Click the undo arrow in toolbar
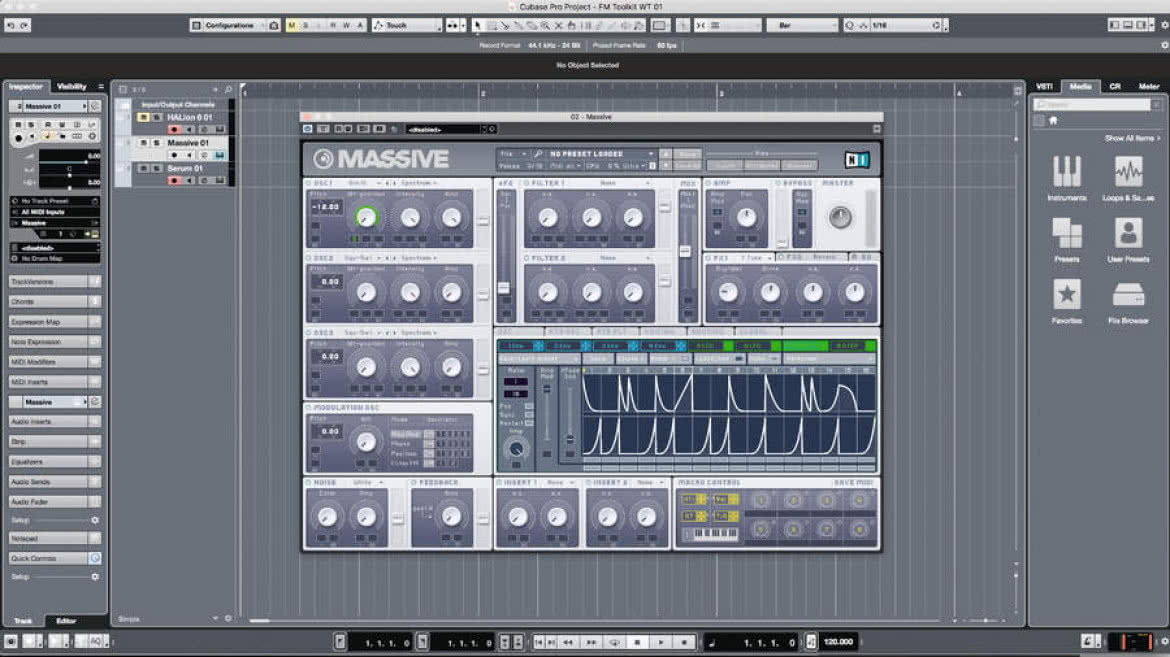This screenshot has height=657, width=1170. tap(10, 25)
